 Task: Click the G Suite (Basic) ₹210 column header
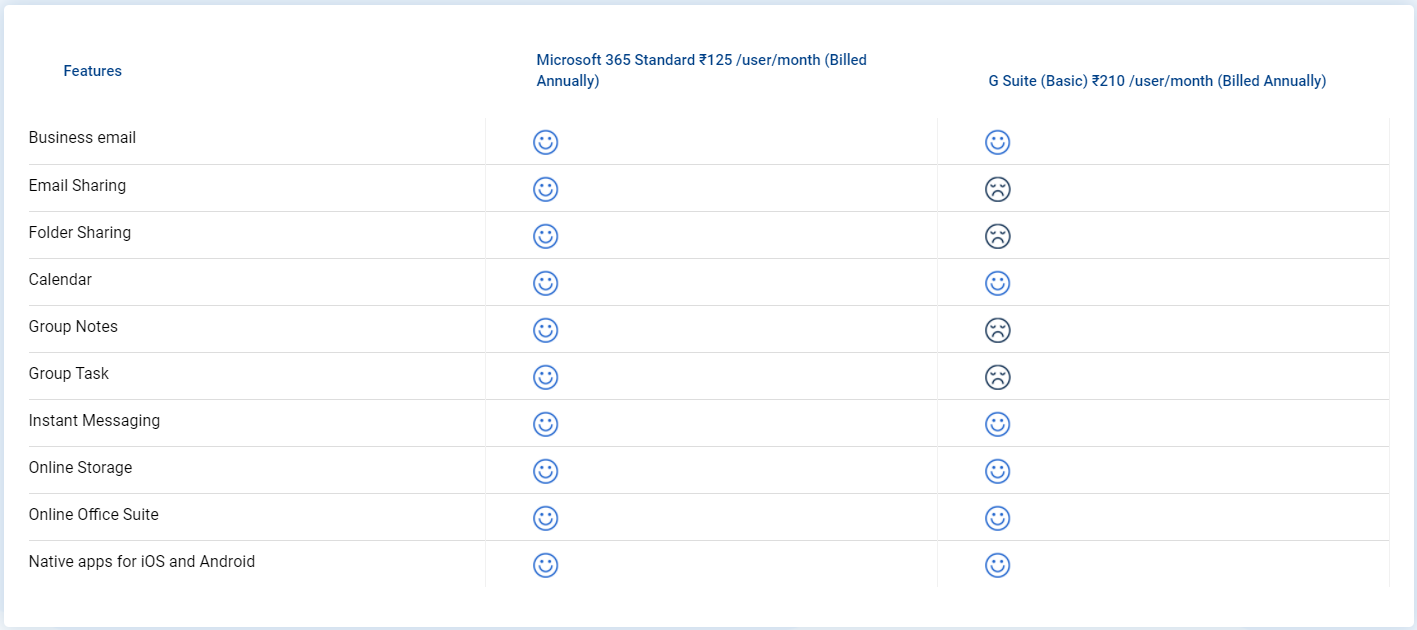coord(1157,81)
